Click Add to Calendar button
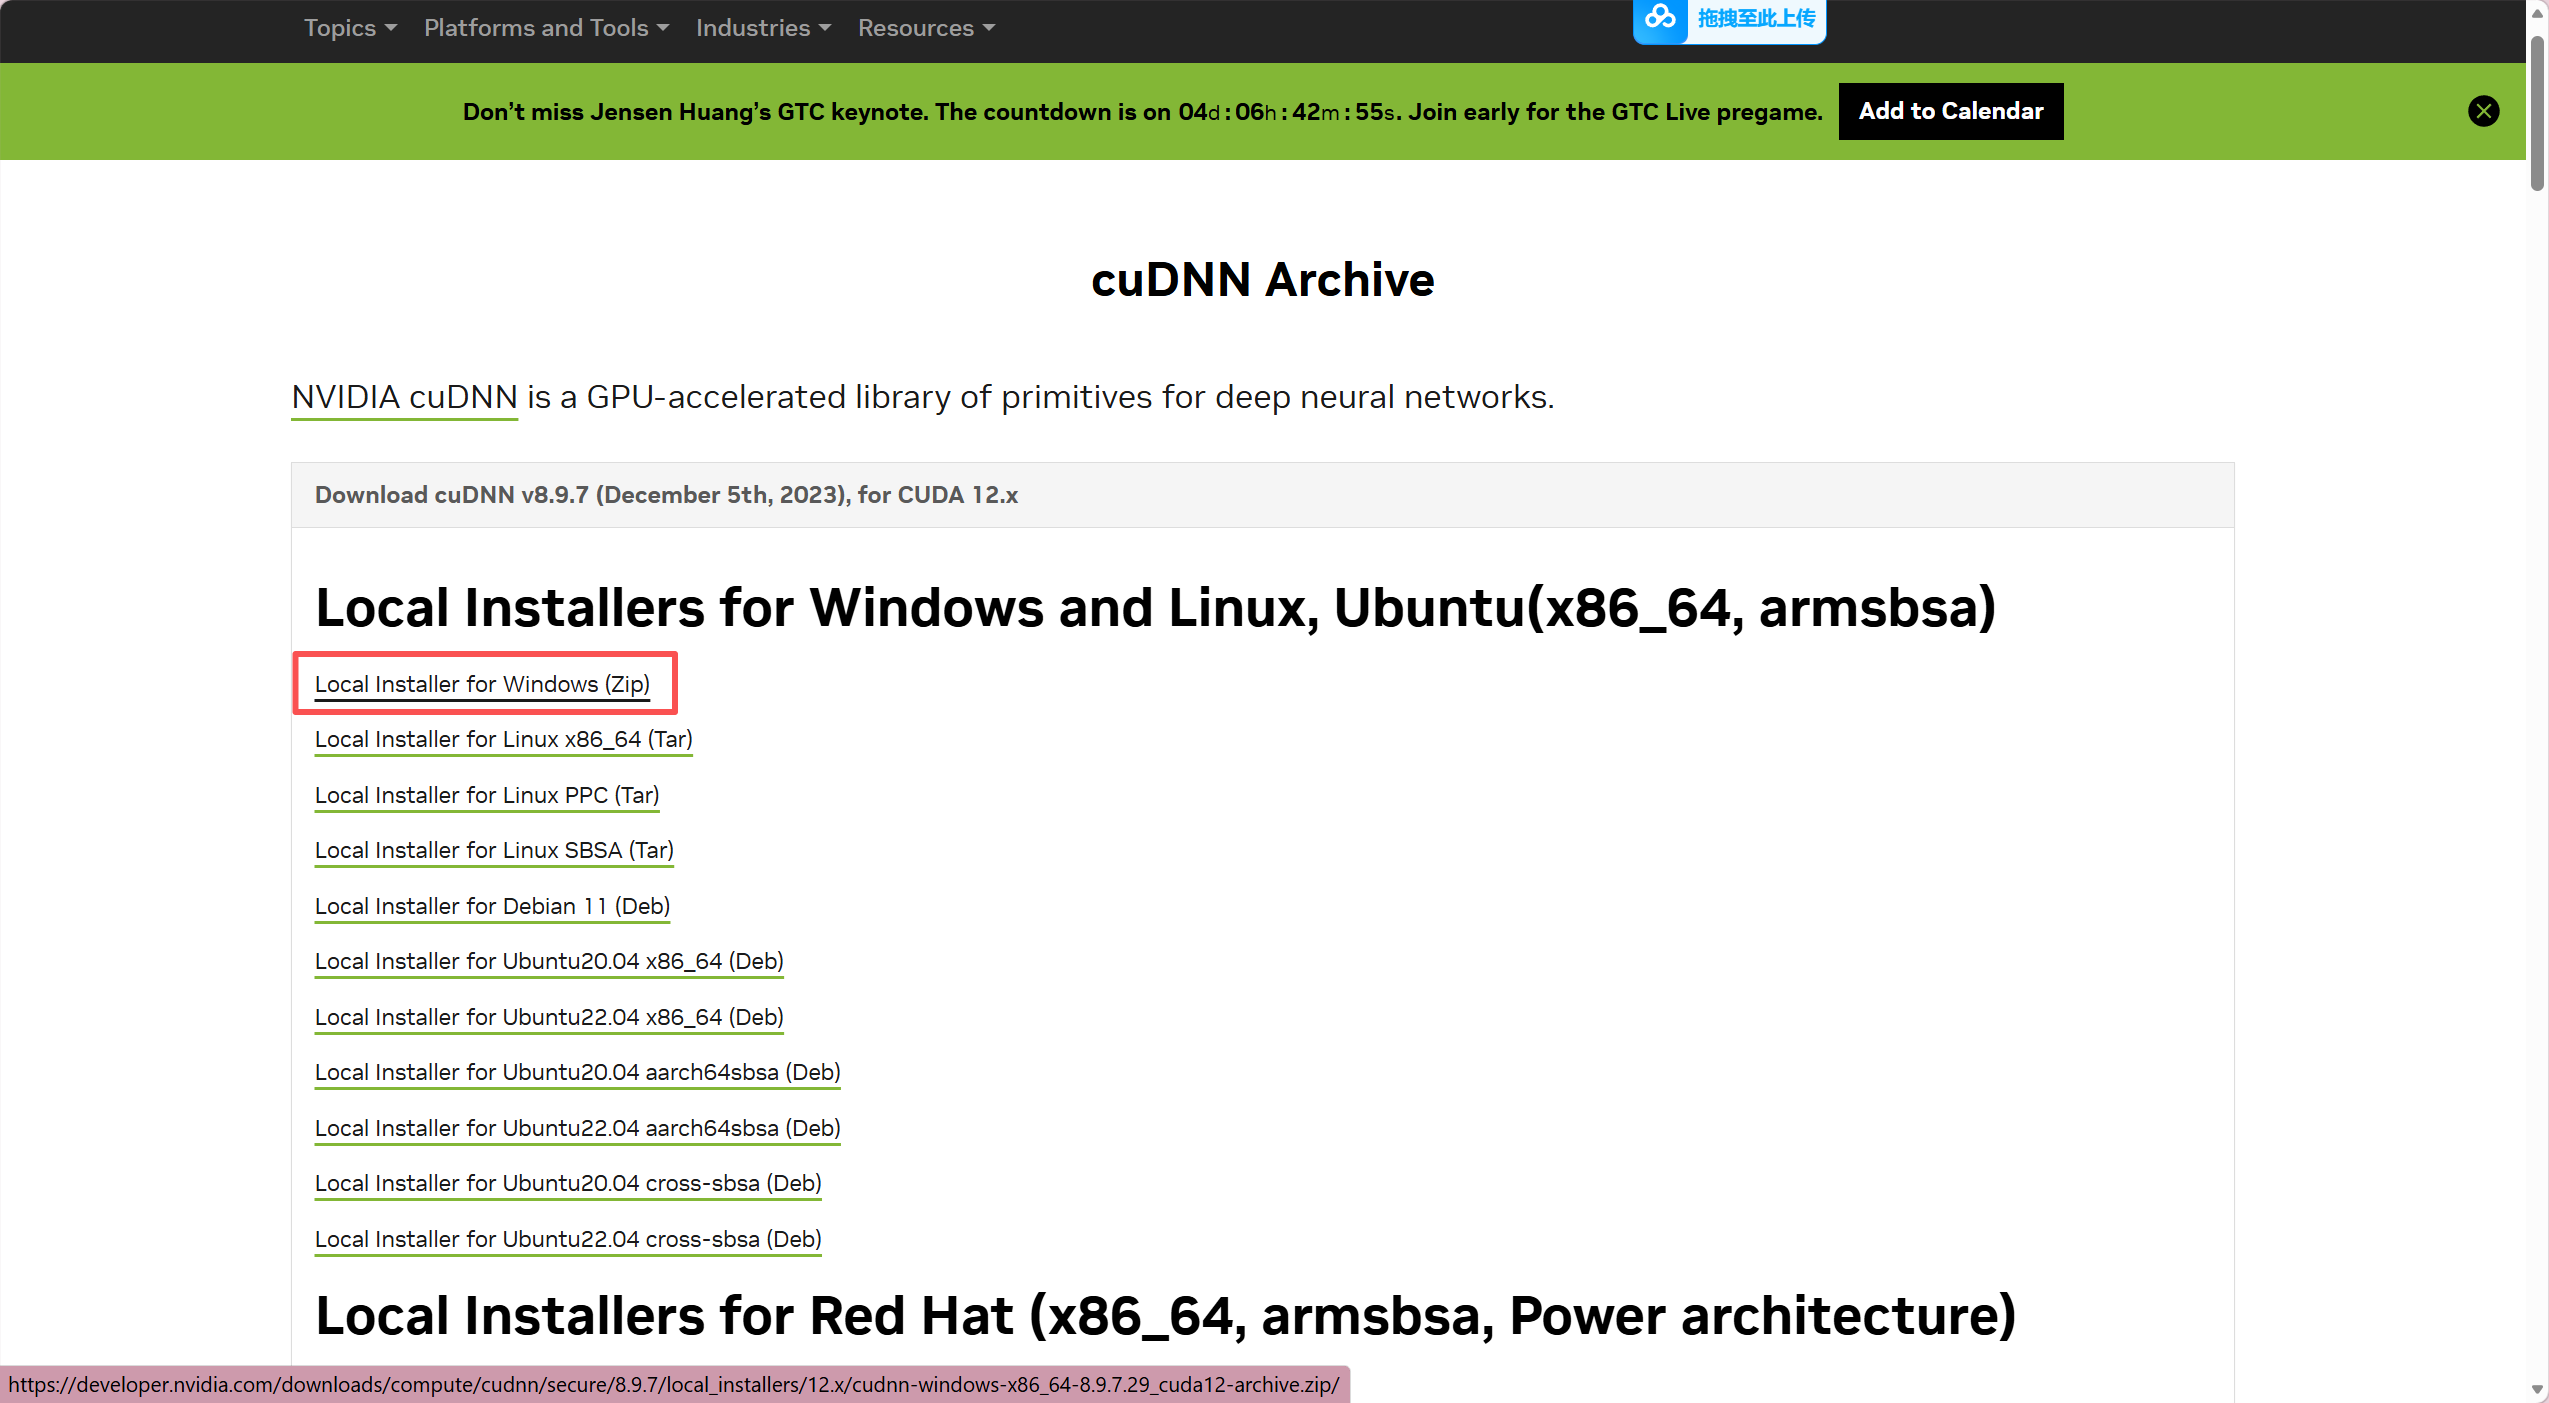Screen dimensions: 2549x1403 click(x=1950, y=111)
